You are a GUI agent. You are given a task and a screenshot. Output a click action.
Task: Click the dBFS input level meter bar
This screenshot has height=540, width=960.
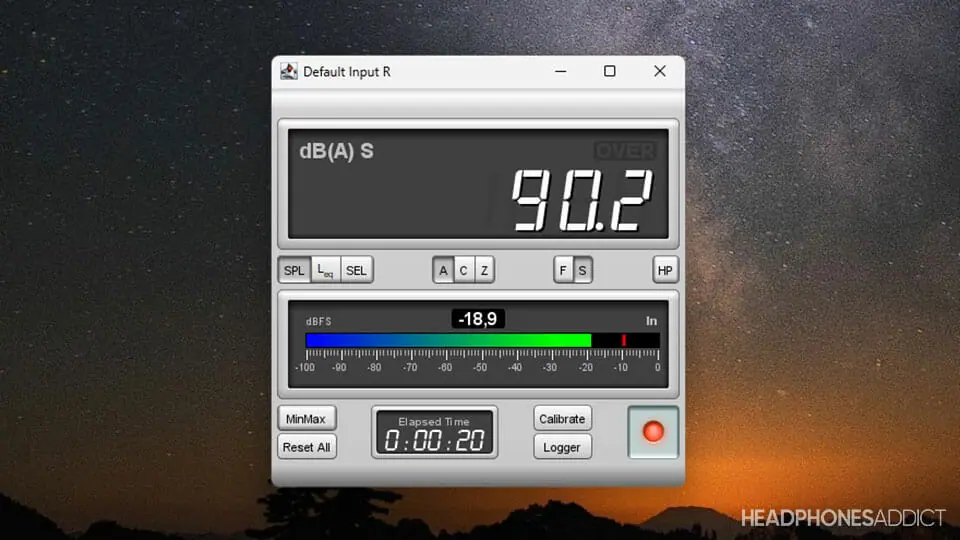[x=482, y=340]
